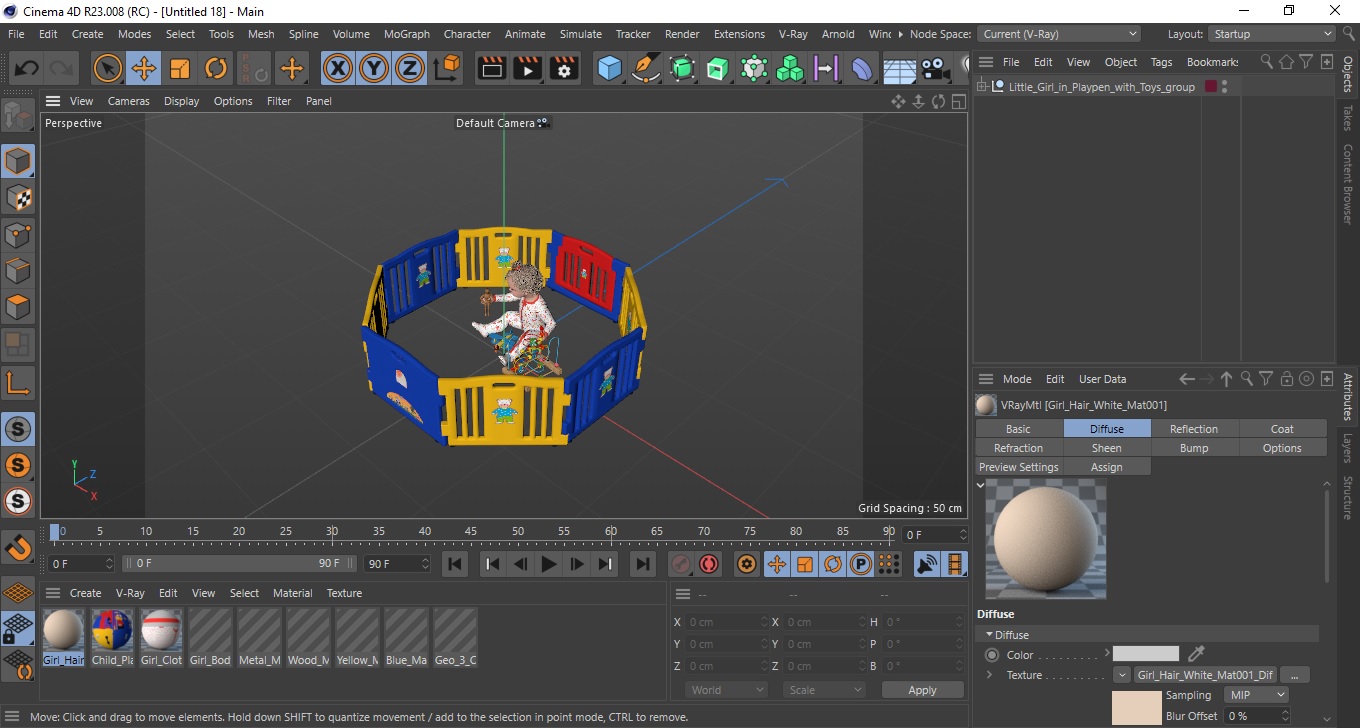This screenshot has height=728, width=1360.
Task: Open Layout Startup dropdown
Action: tap(1272, 34)
